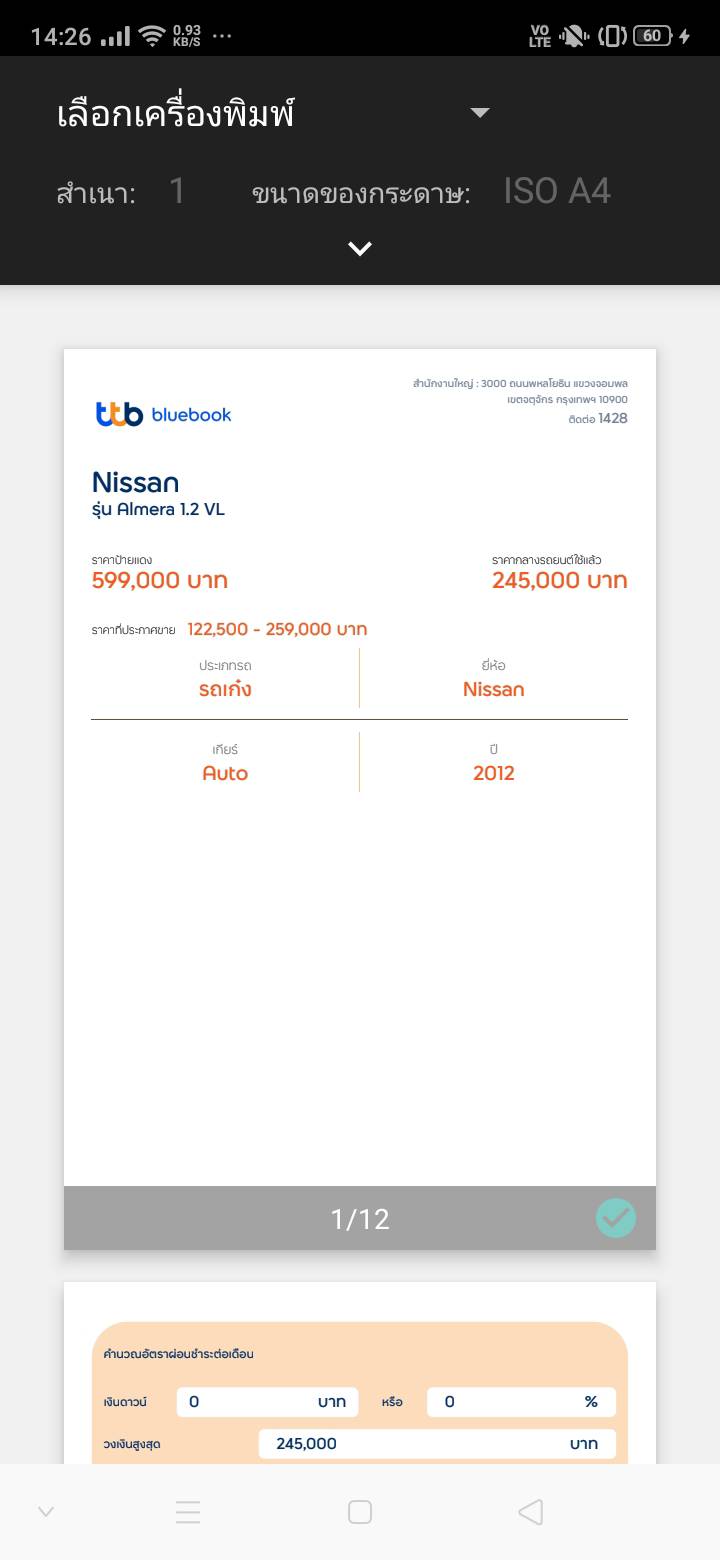720x1560 pixels.
Task: Open the printer selection dropdown arrow
Action: pos(480,113)
